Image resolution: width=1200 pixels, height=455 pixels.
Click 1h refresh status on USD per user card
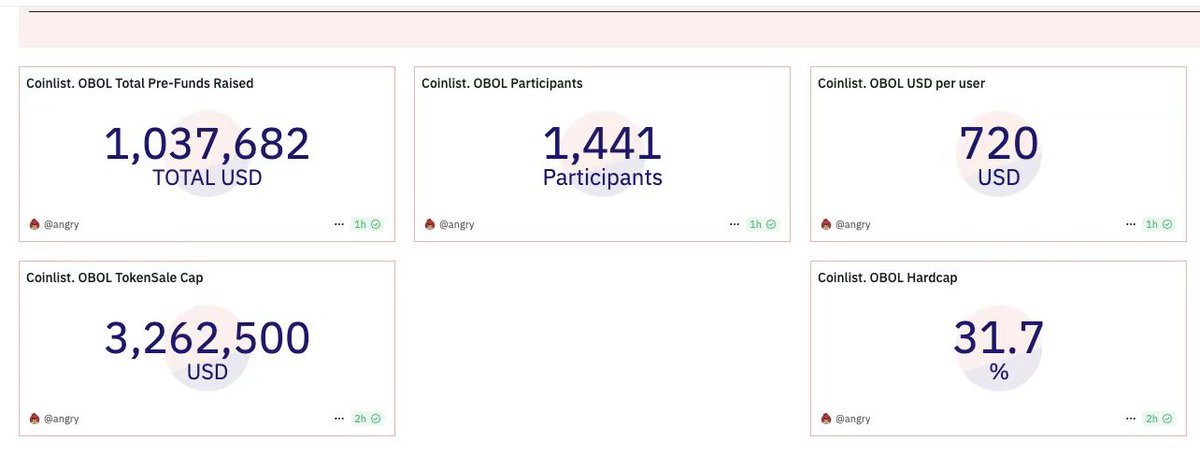1159,224
